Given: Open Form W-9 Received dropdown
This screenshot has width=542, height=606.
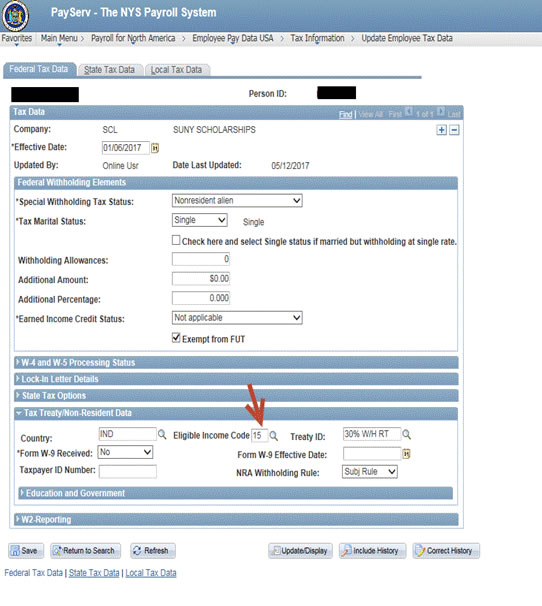Looking at the screenshot, I should pos(125,452).
